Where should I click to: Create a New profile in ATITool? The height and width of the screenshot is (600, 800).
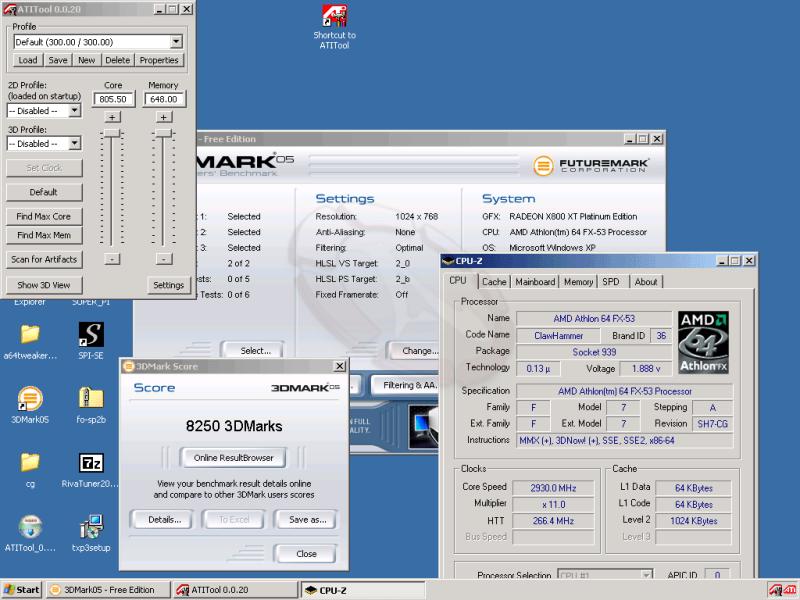click(x=86, y=60)
